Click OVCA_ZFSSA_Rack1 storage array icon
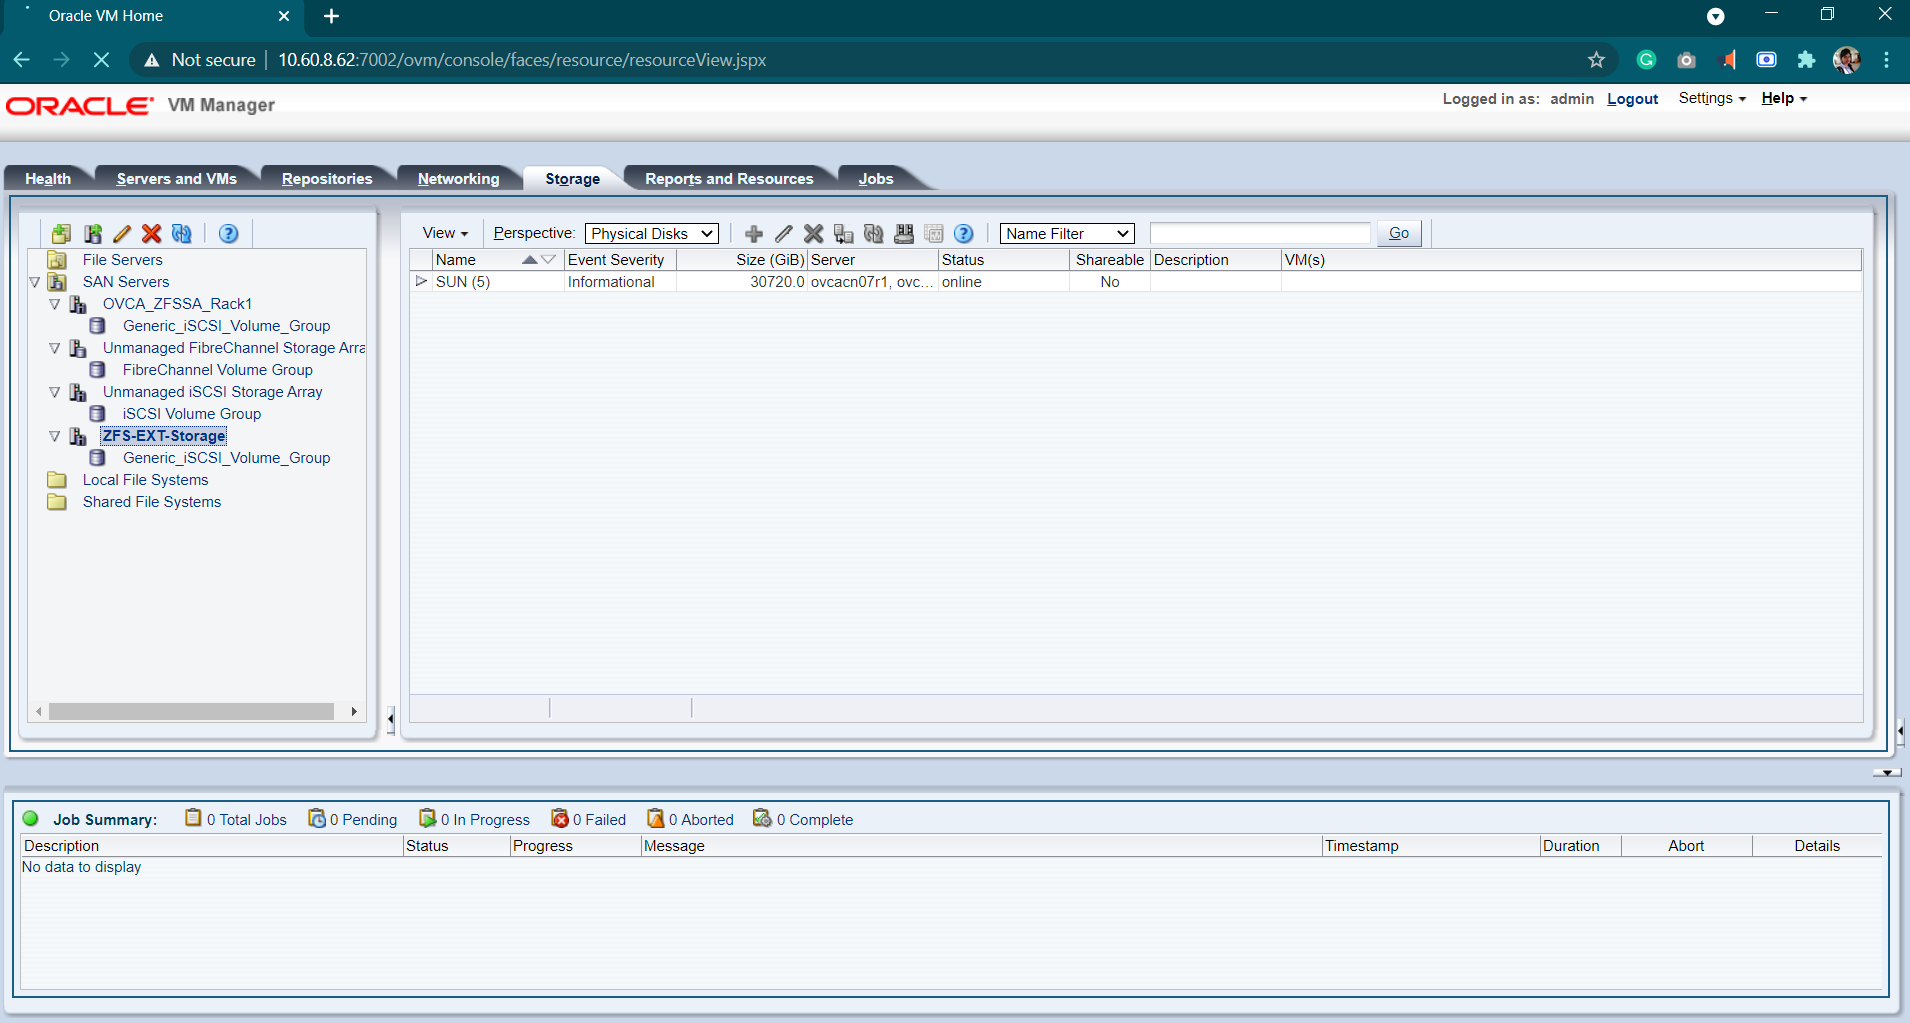 coord(78,304)
